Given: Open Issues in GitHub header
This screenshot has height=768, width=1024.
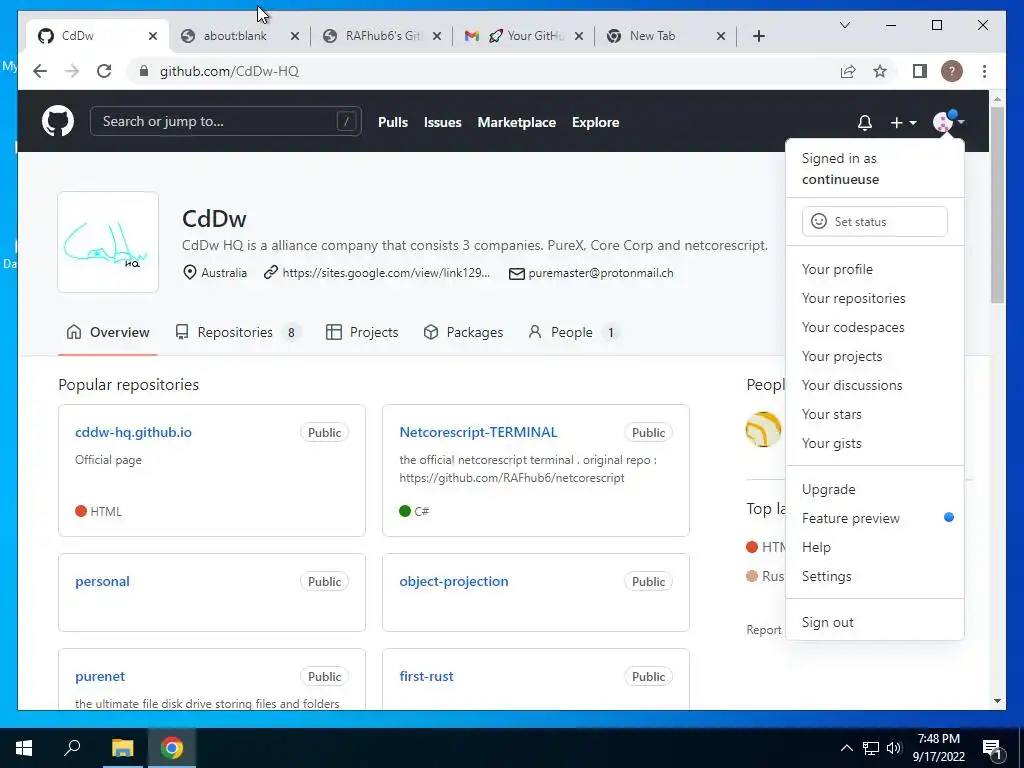Looking at the screenshot, I should 442,122.
